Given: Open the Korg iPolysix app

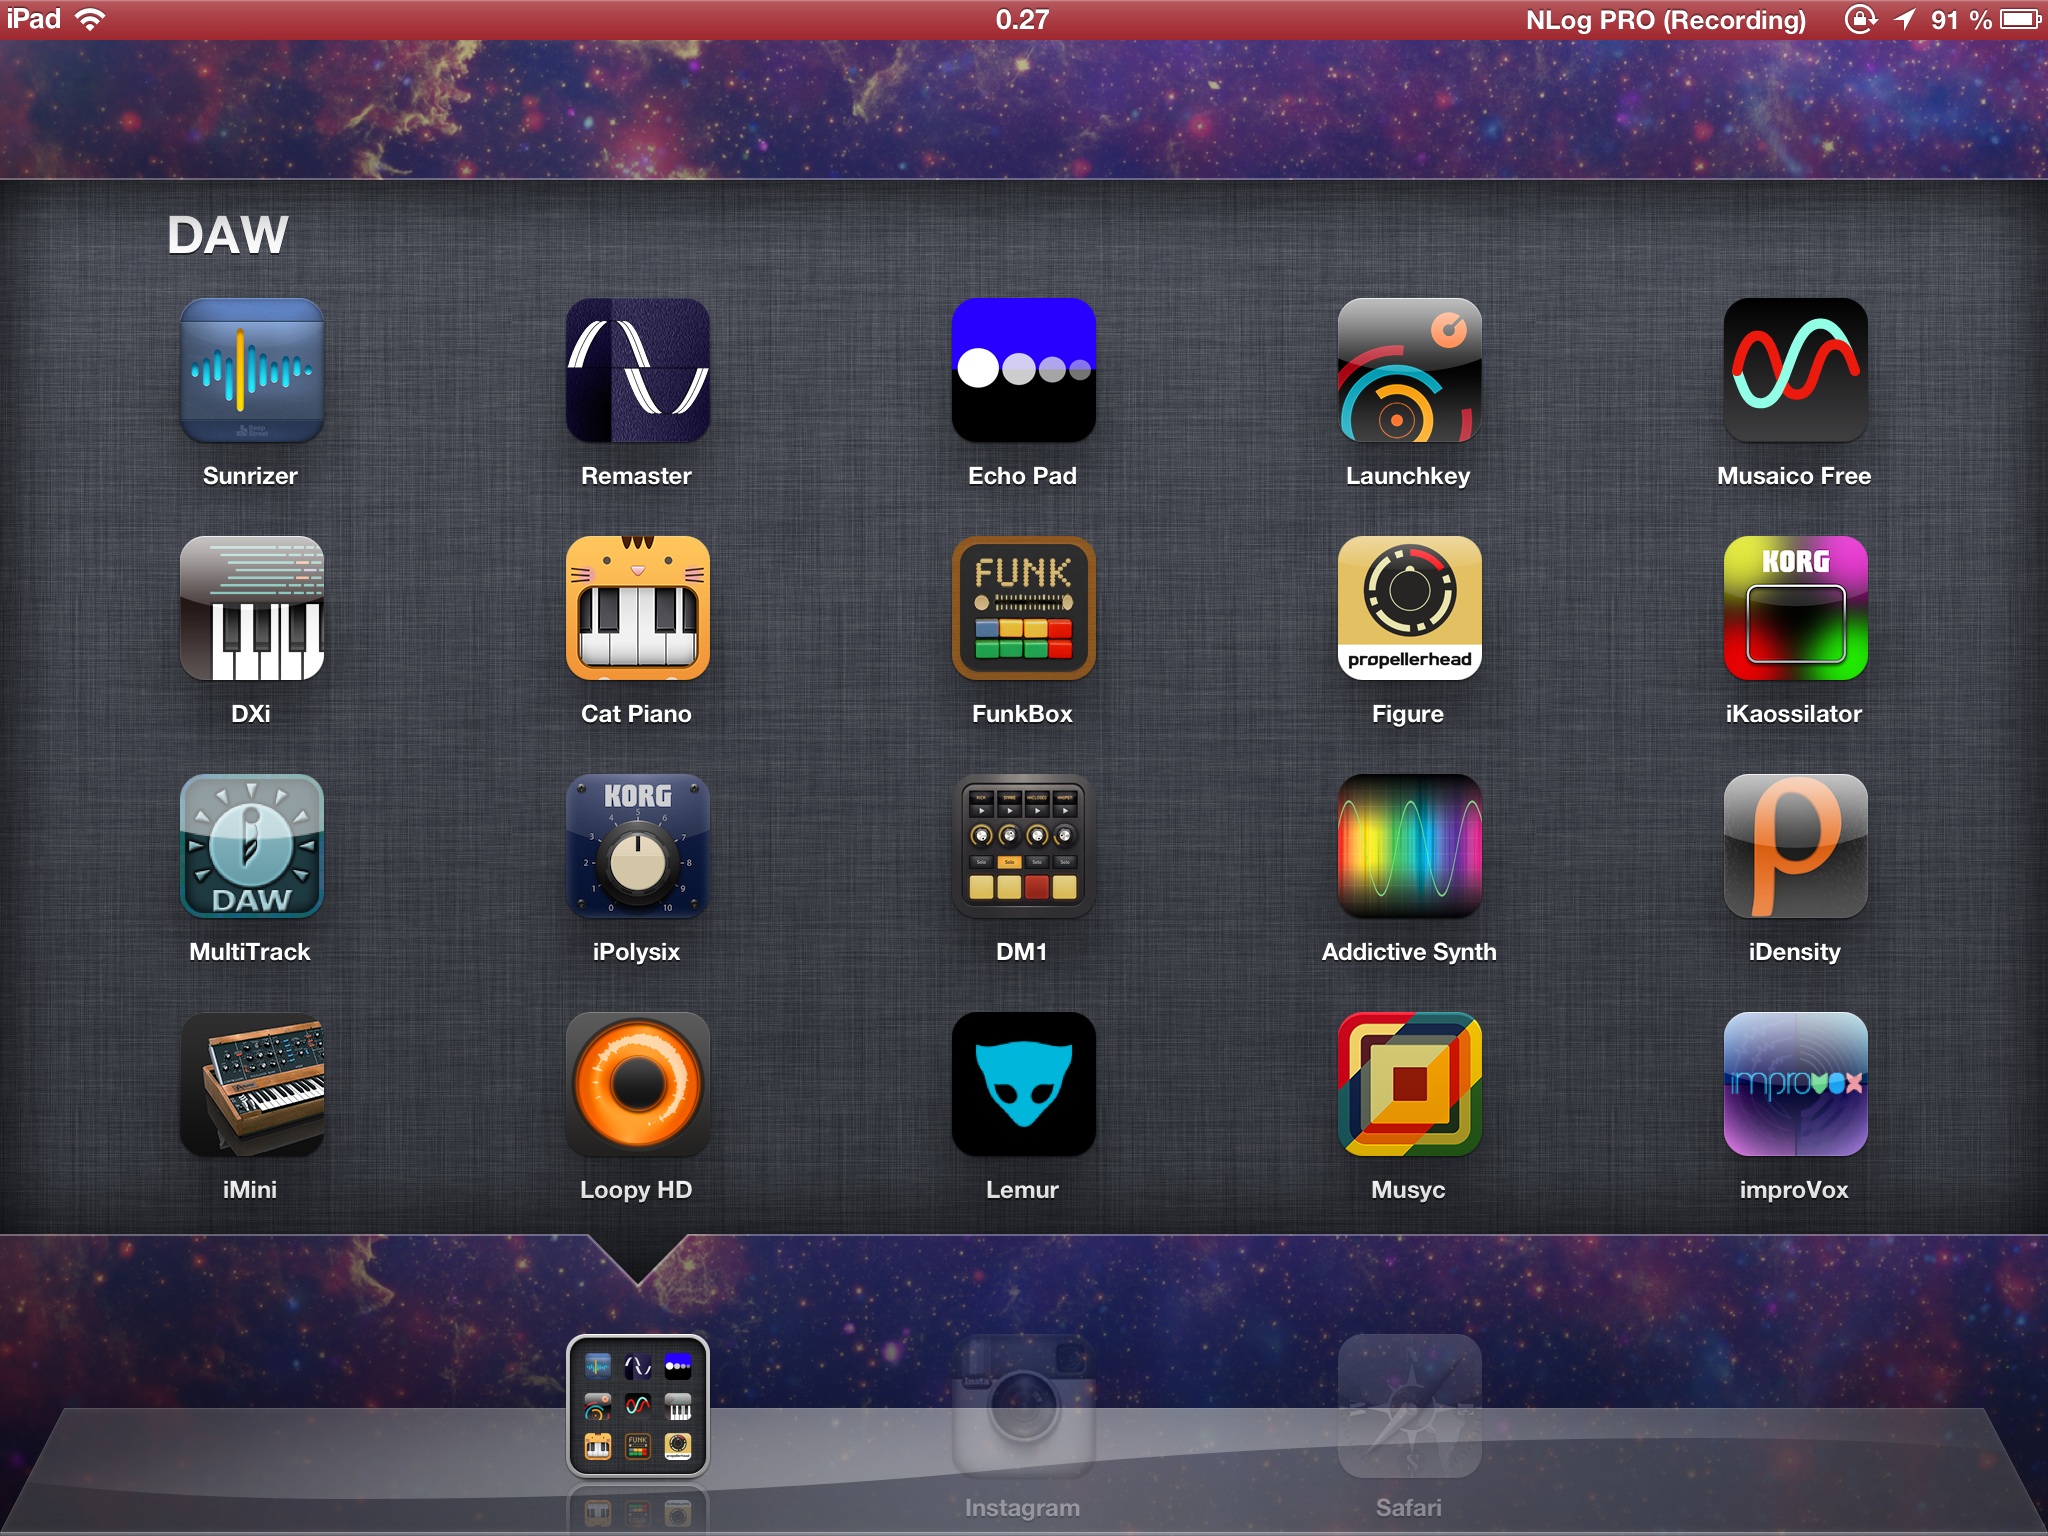Looking at the screenshot, I should pyautogui.click(x=637, y=846).
